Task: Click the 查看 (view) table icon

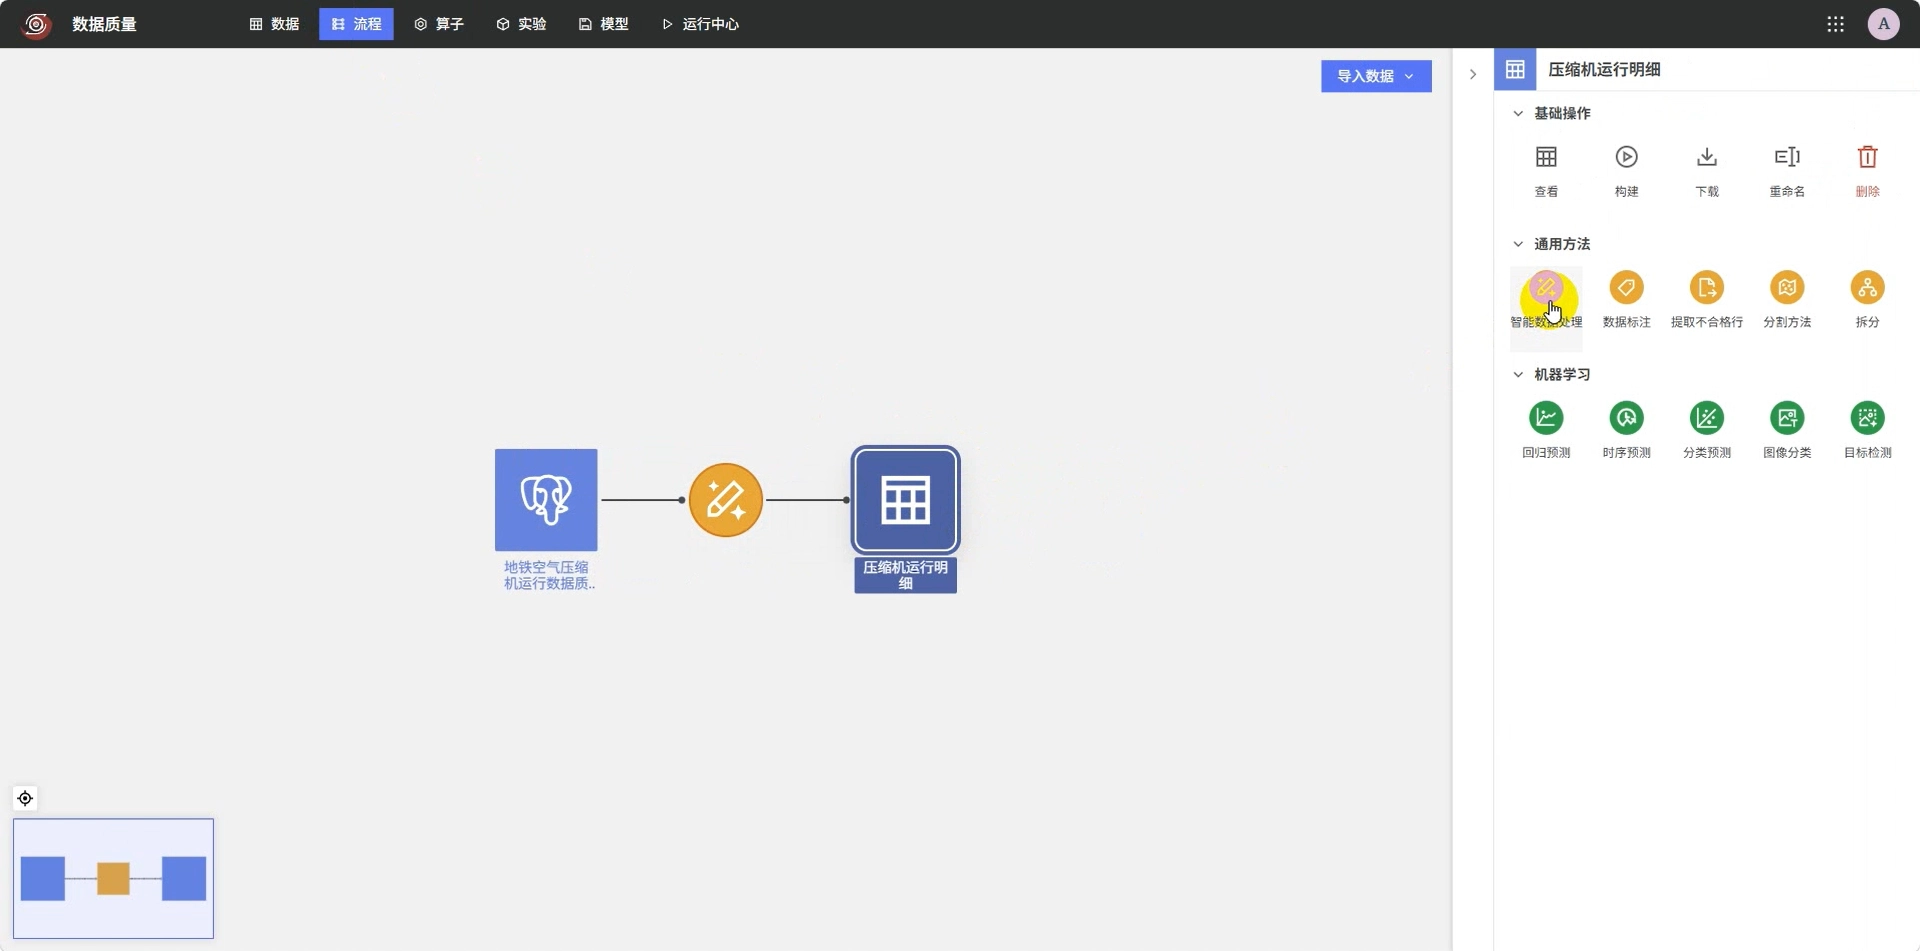Action: click(1546, 157)
